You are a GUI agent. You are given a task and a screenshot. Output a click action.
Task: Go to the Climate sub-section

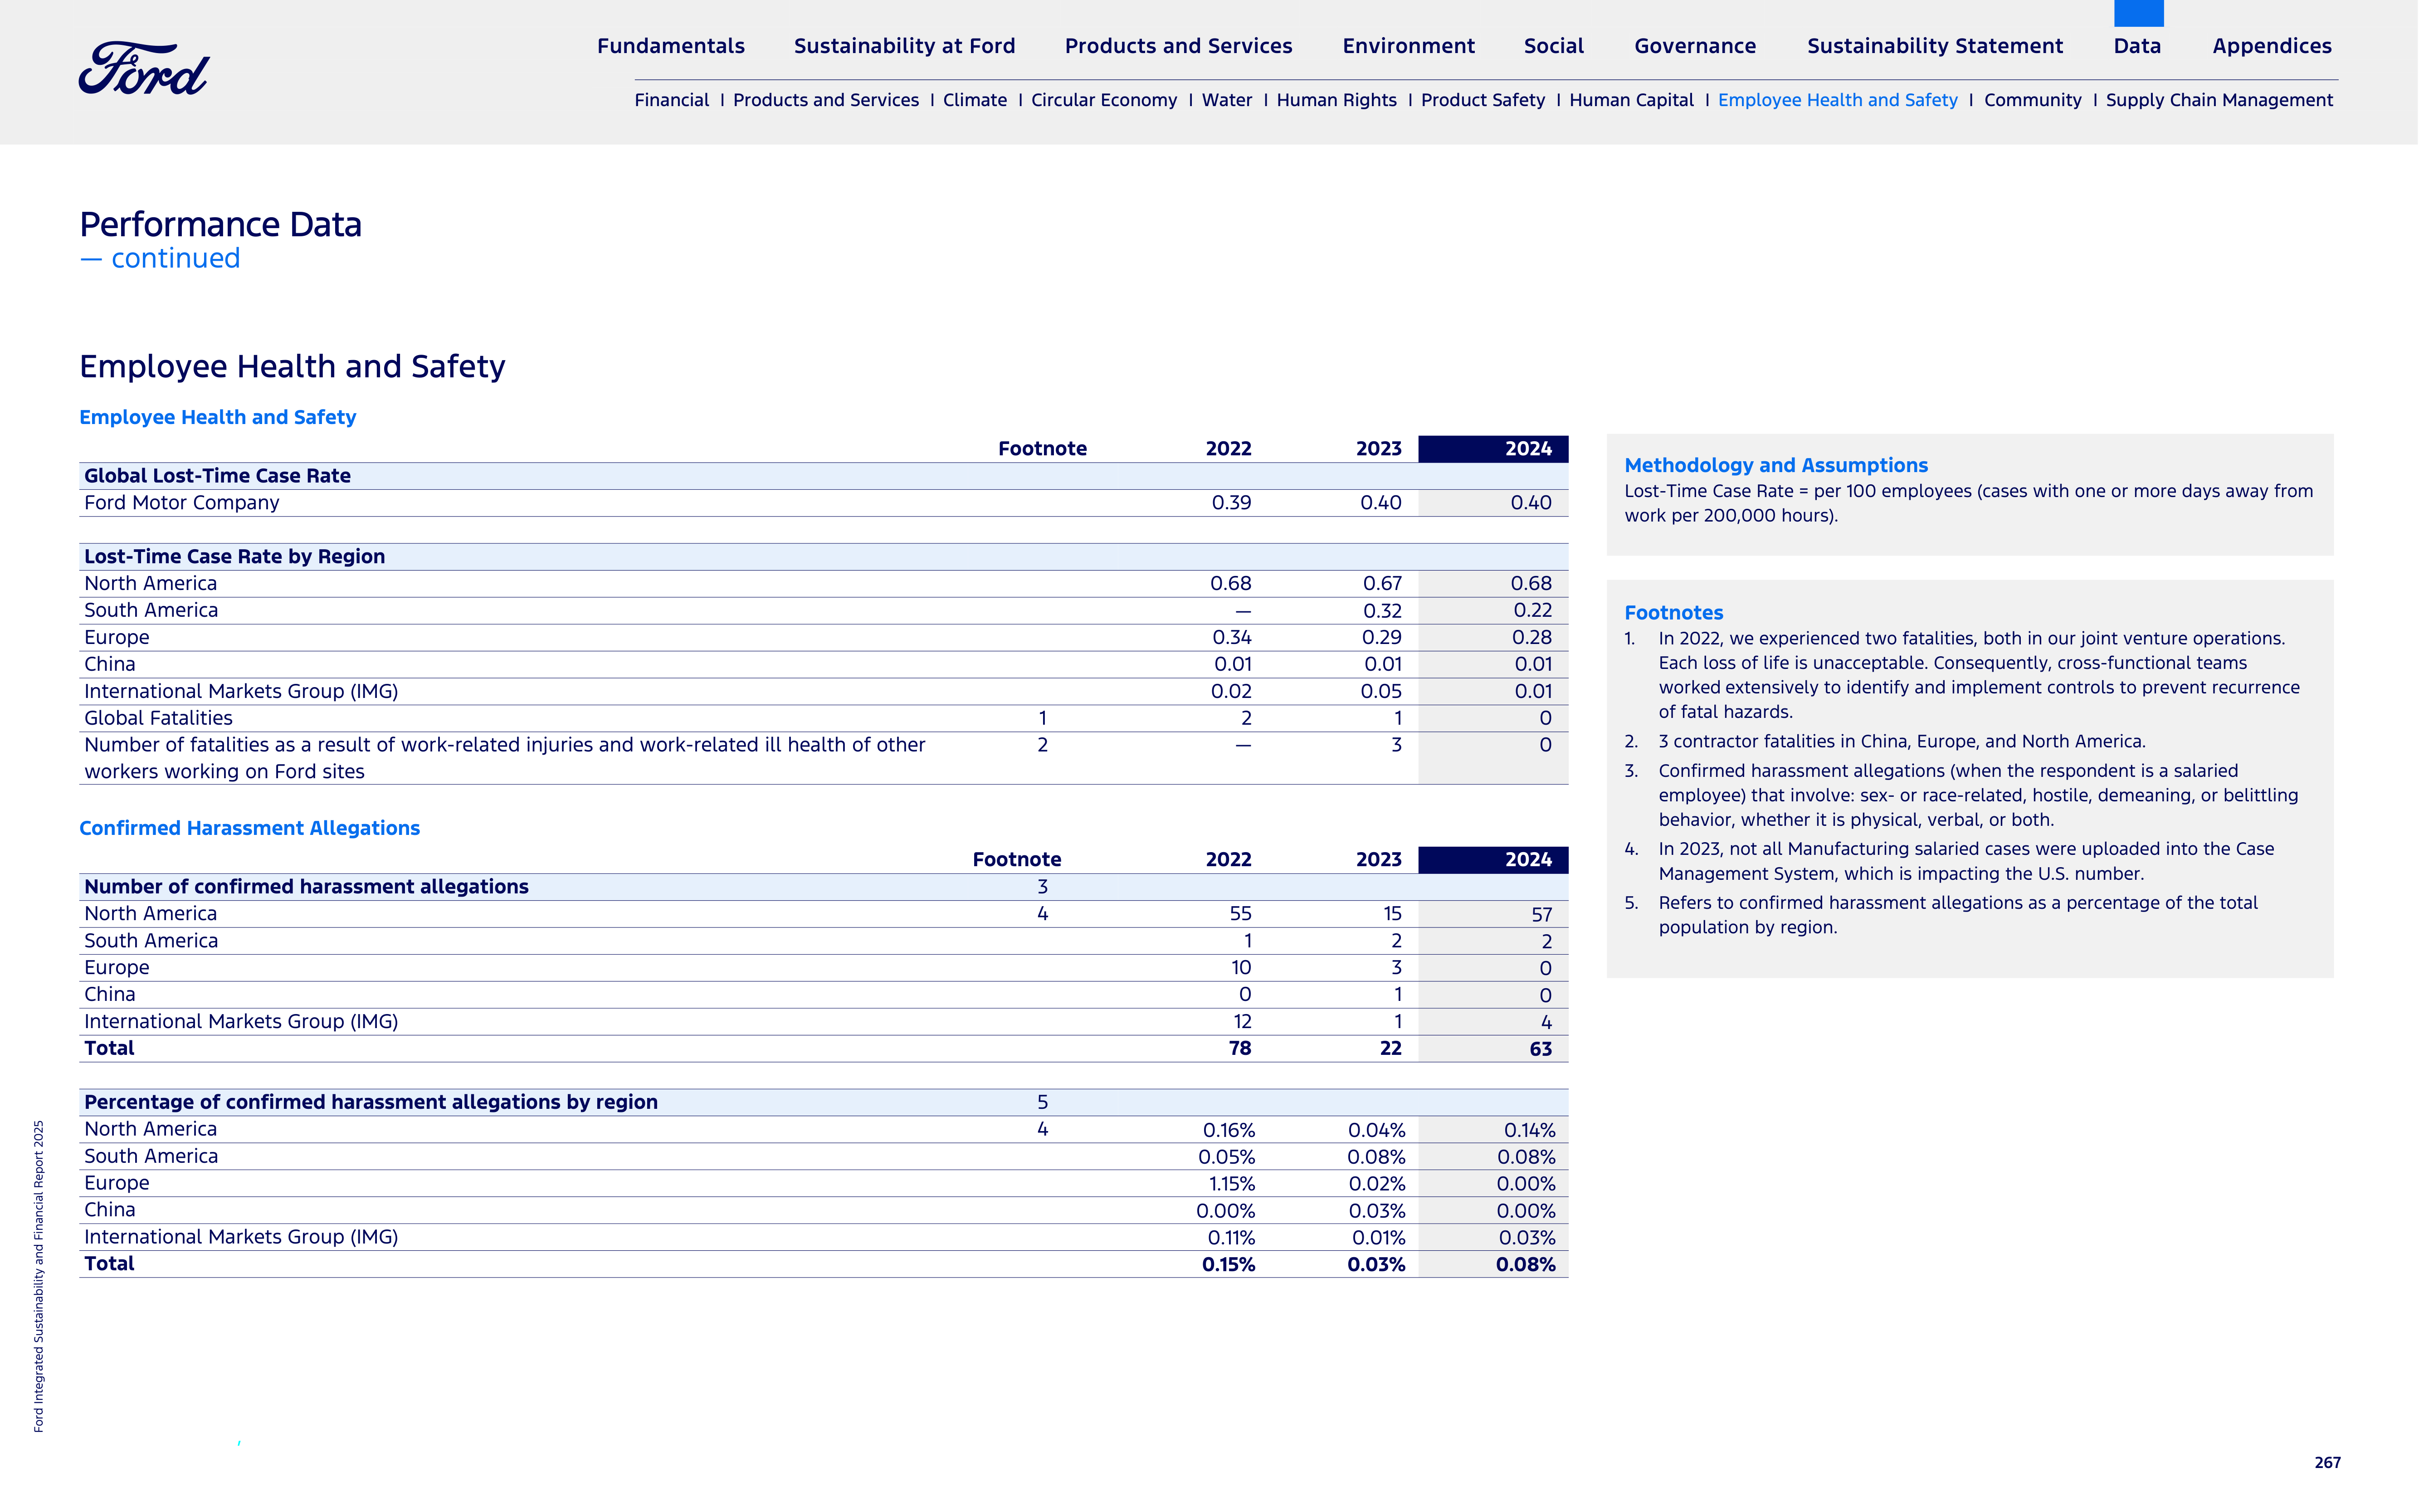pos(975,100)
